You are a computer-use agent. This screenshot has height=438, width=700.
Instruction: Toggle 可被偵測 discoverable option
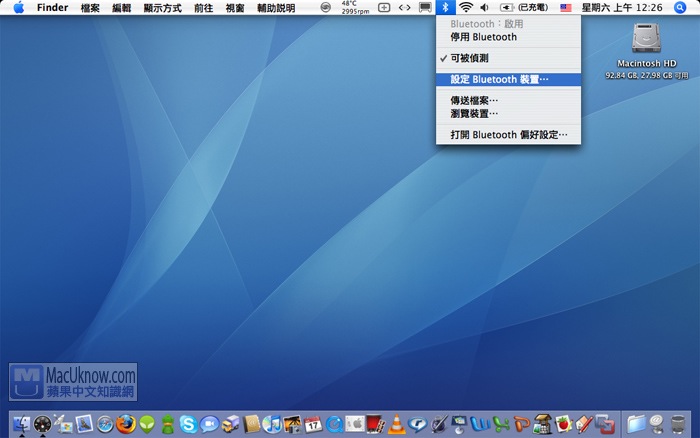508,58
